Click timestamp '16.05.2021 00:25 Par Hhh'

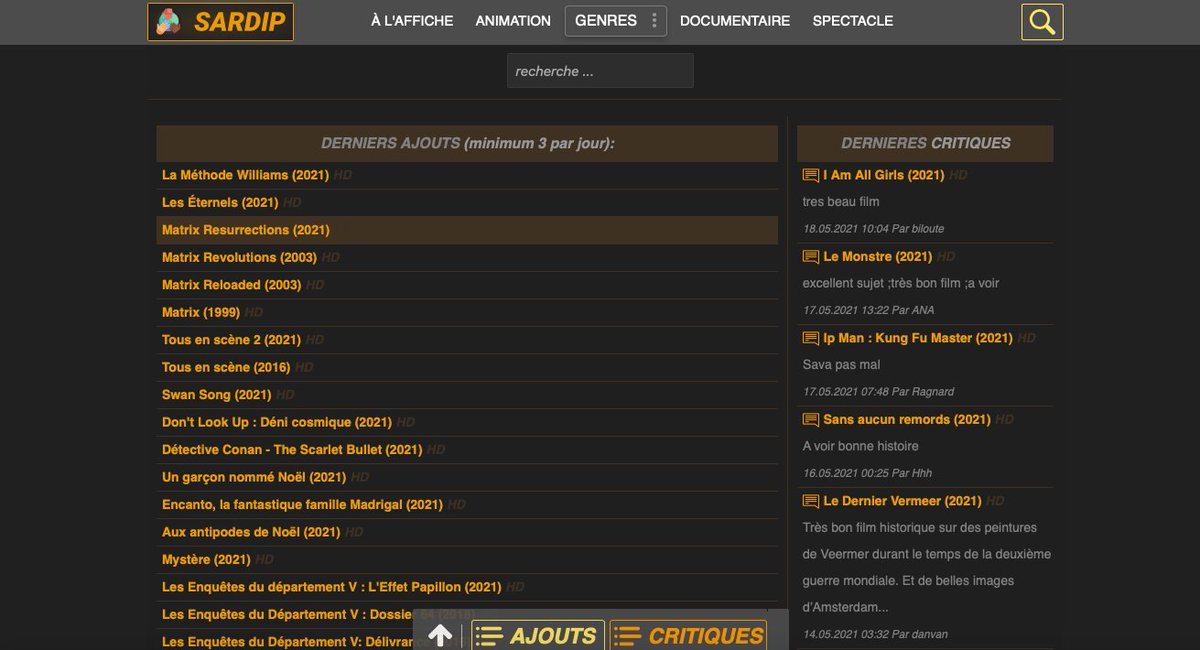click(x=867, y=473)
